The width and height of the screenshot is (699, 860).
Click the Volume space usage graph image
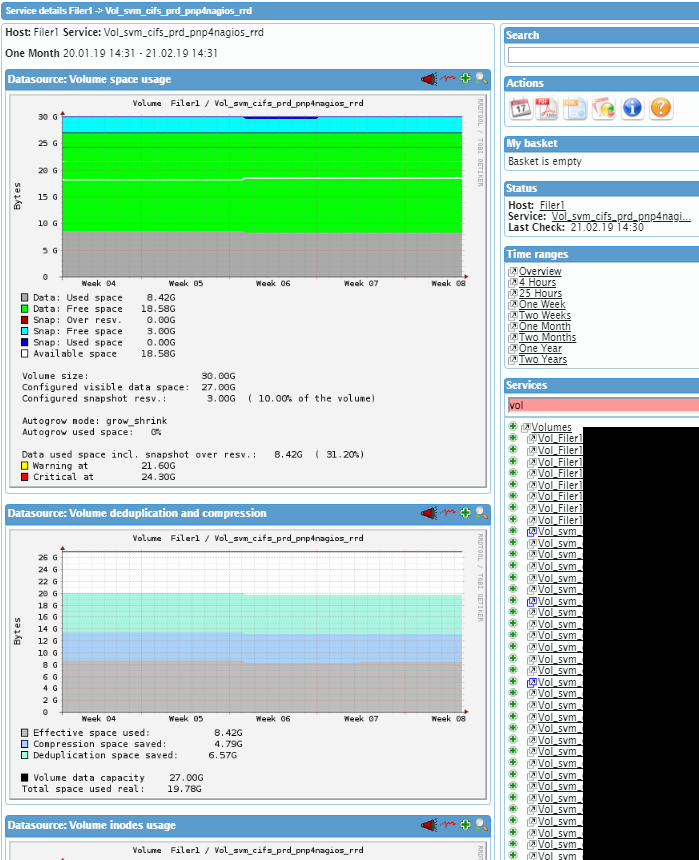click(247, 291)
